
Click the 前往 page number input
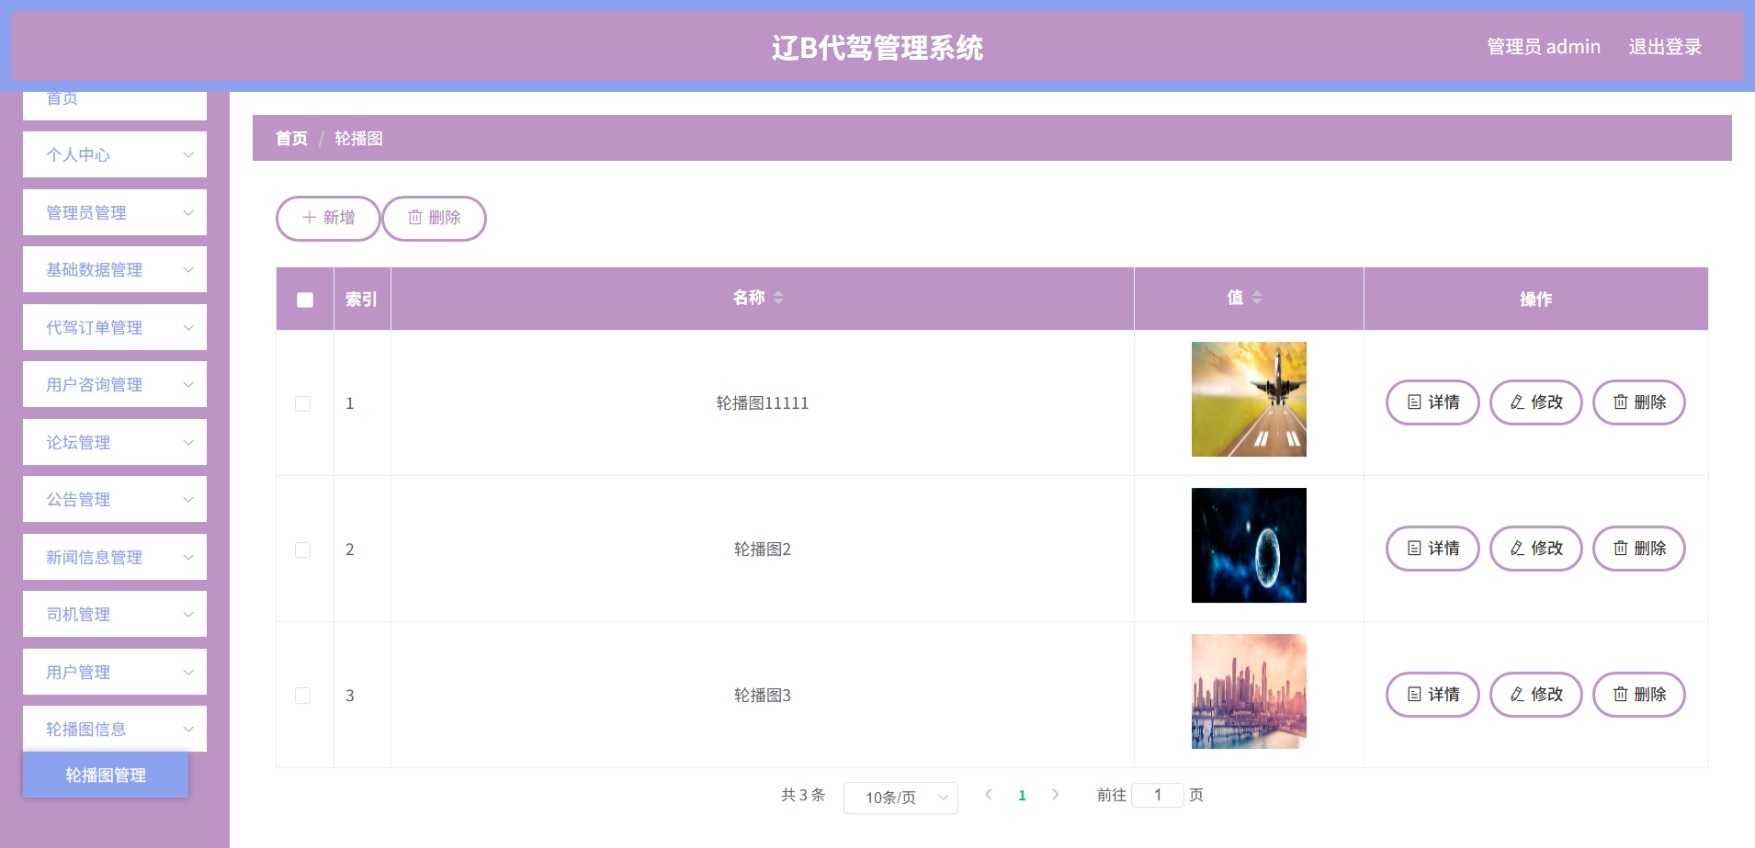click(x=1158, y=795)
